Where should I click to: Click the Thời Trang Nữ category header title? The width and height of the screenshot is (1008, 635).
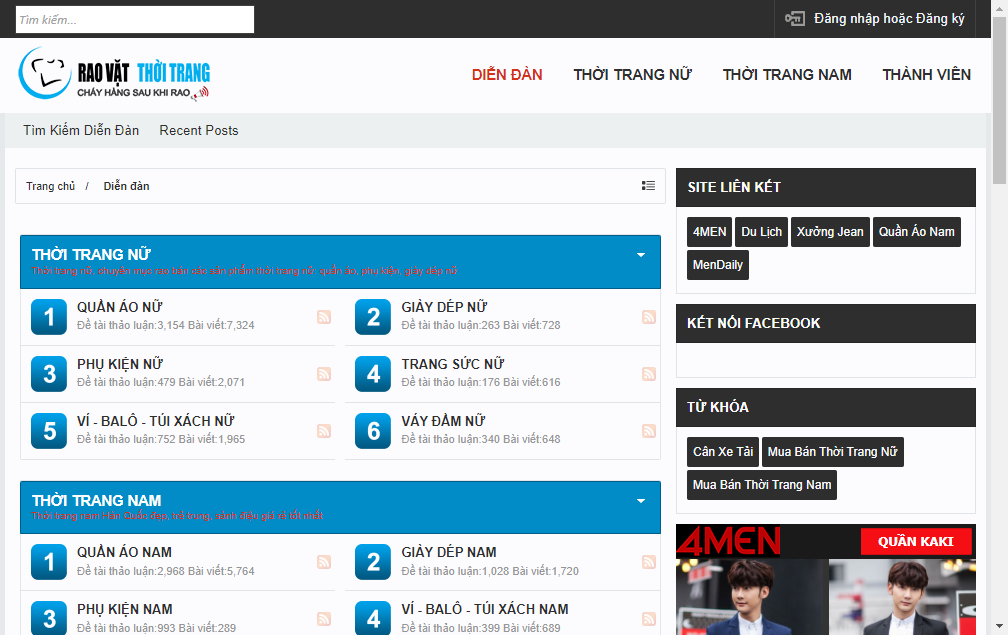click(91, 255)
